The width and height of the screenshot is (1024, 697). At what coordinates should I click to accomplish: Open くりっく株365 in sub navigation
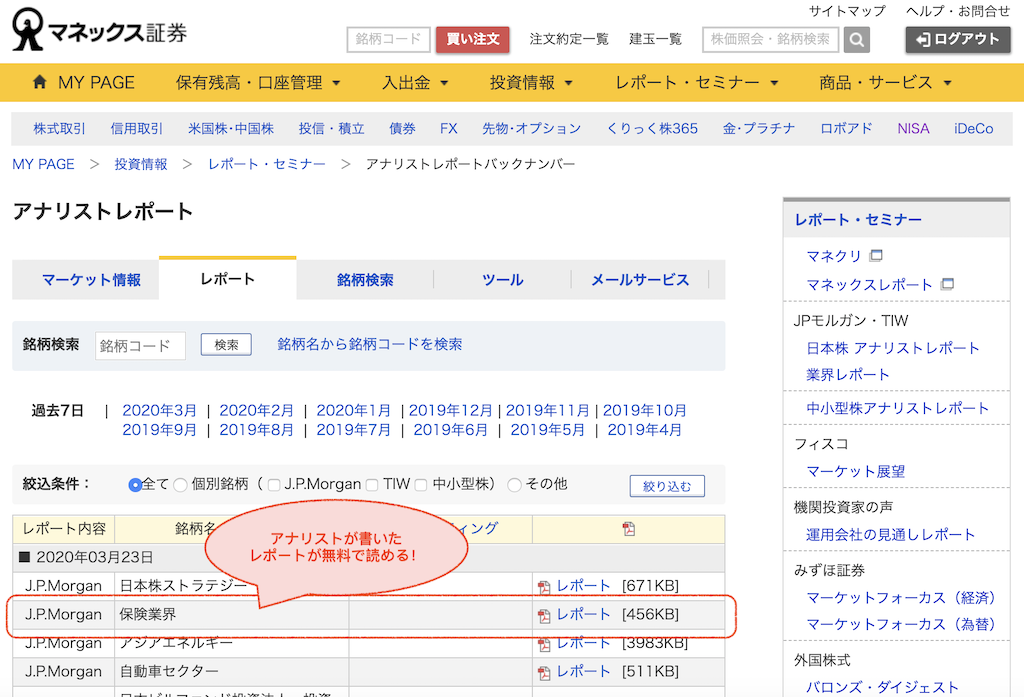point(652,128)
